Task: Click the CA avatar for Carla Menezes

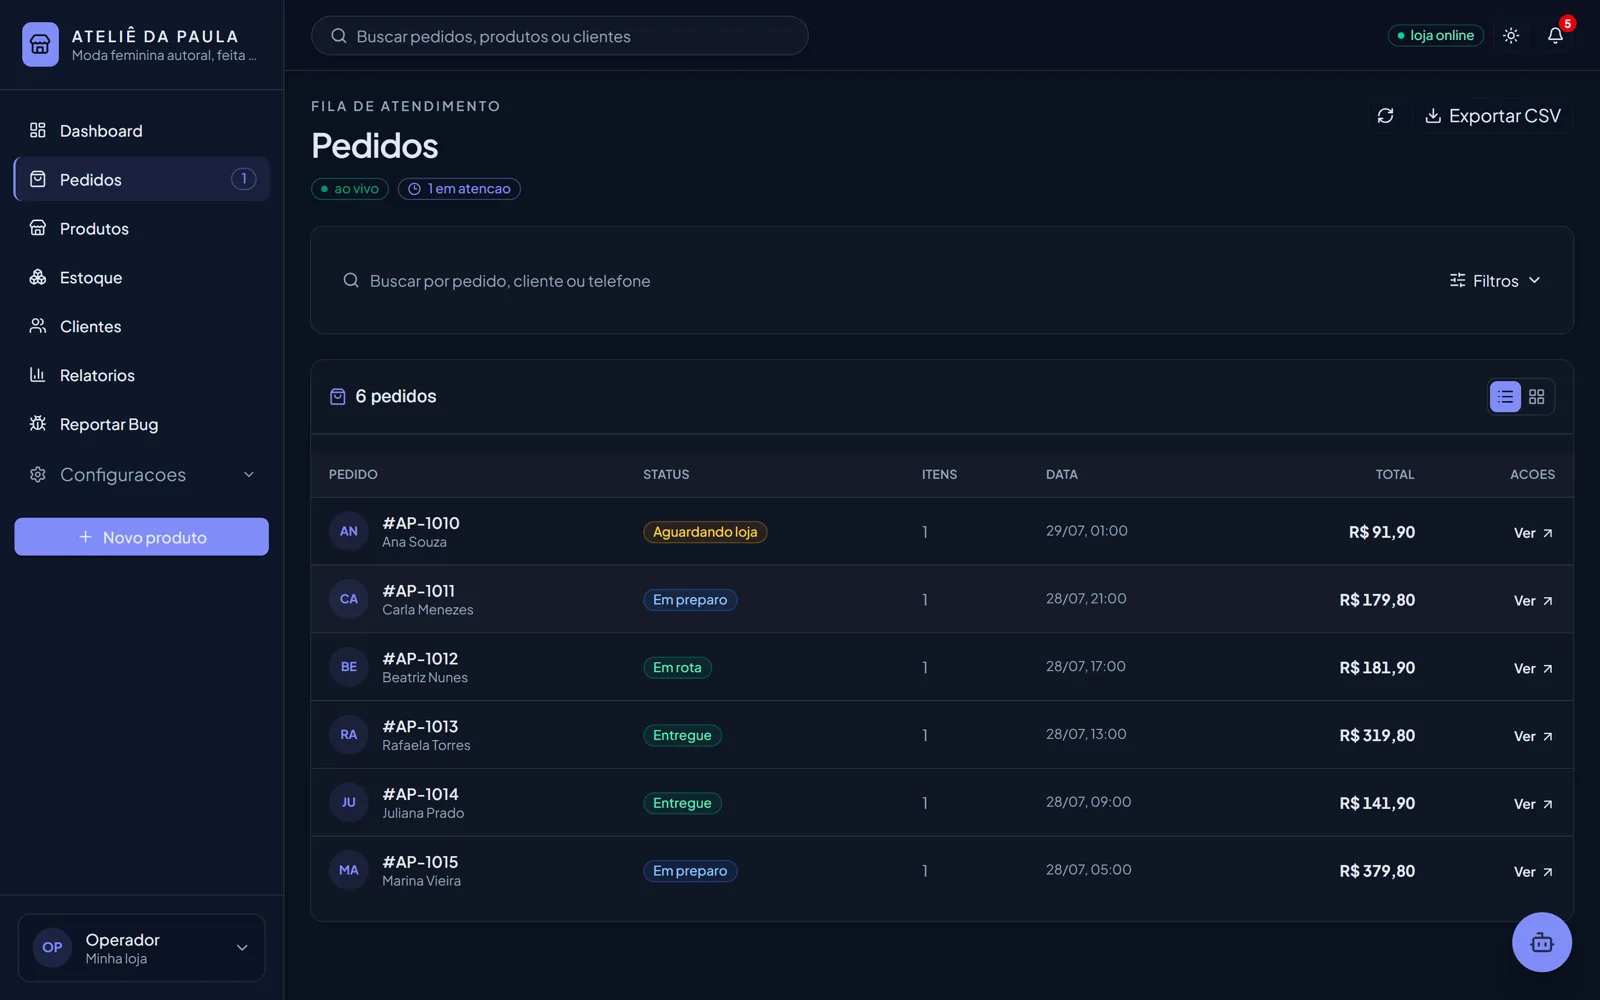Action: 349,599
